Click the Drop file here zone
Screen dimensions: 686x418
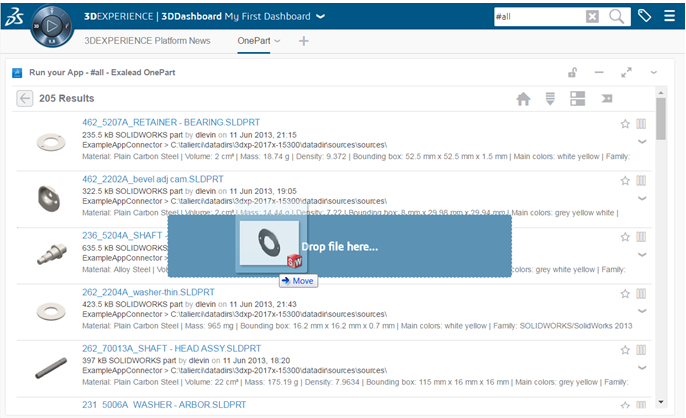coord(340,246)
